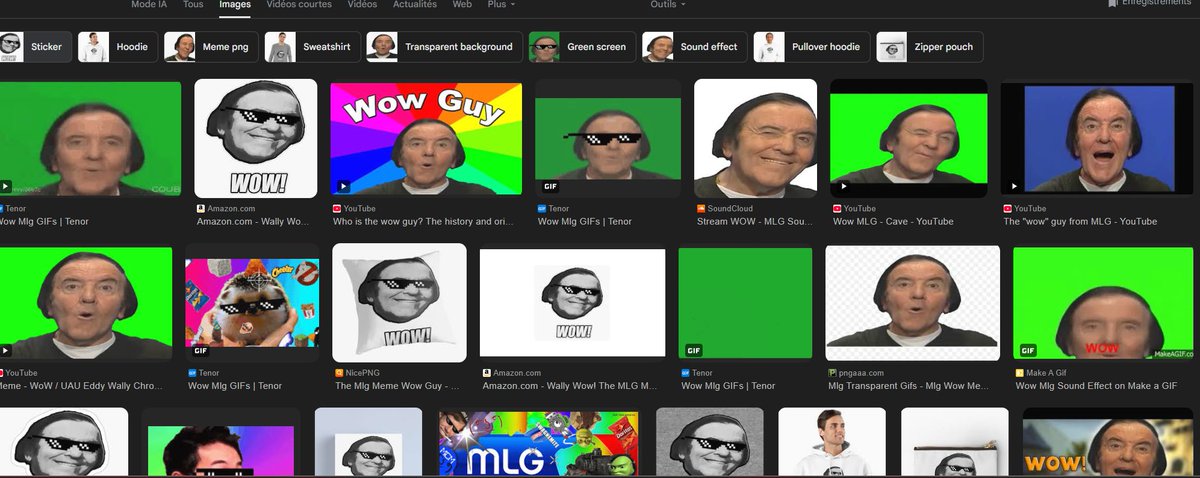This screenshot has width=1200, height=478.
Task: Click GIF badge on Cheetos collage thumbnail
Action: pyautogui.click(x=201, y=351)
